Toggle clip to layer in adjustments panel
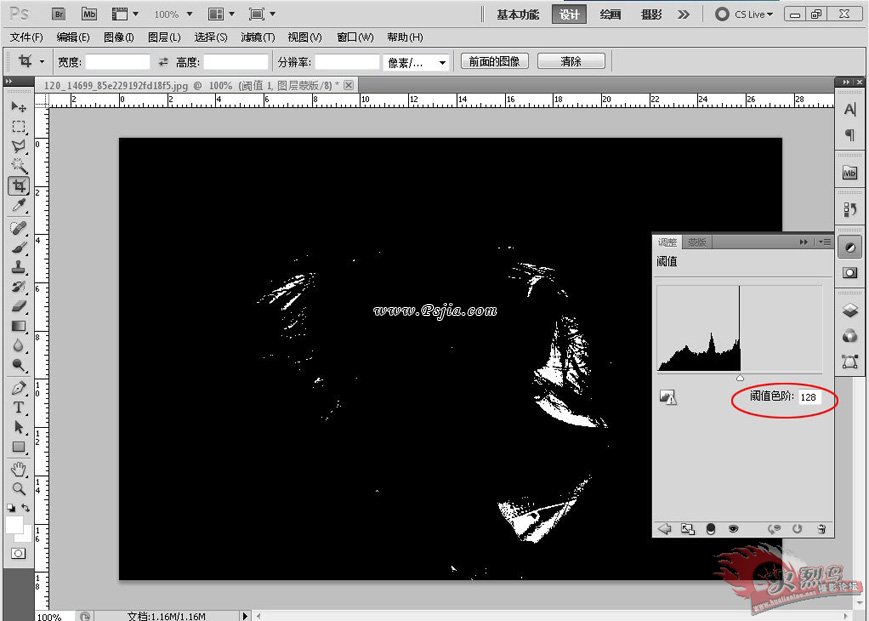The width and height of the screenshot is (869, 621). [710, 529]
